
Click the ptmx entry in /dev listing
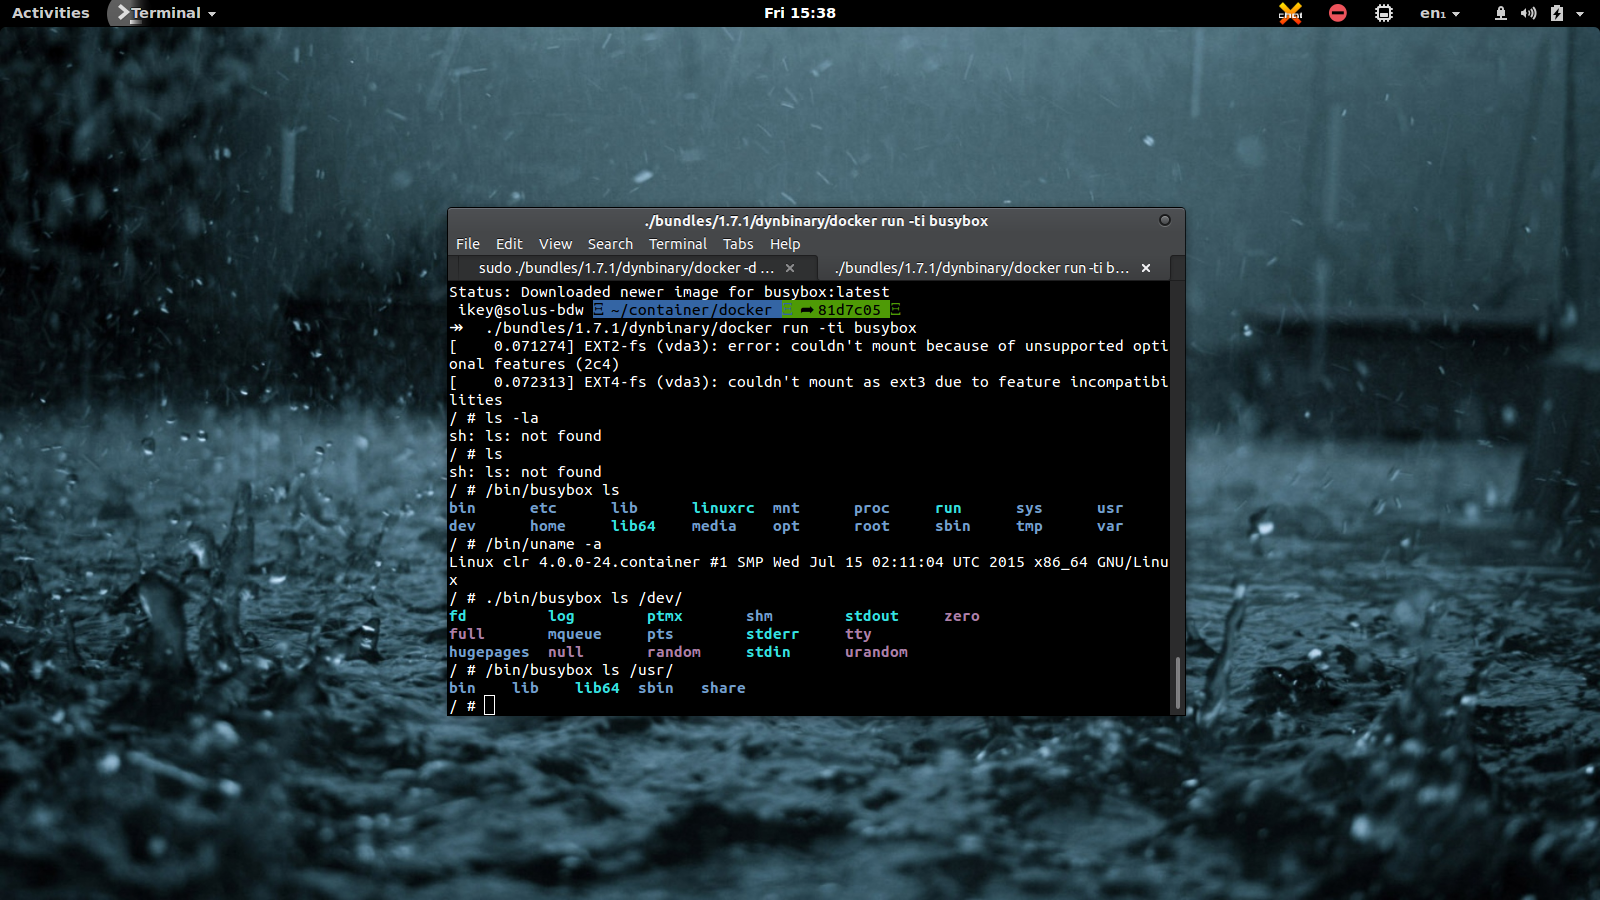(x=665, y=616)
